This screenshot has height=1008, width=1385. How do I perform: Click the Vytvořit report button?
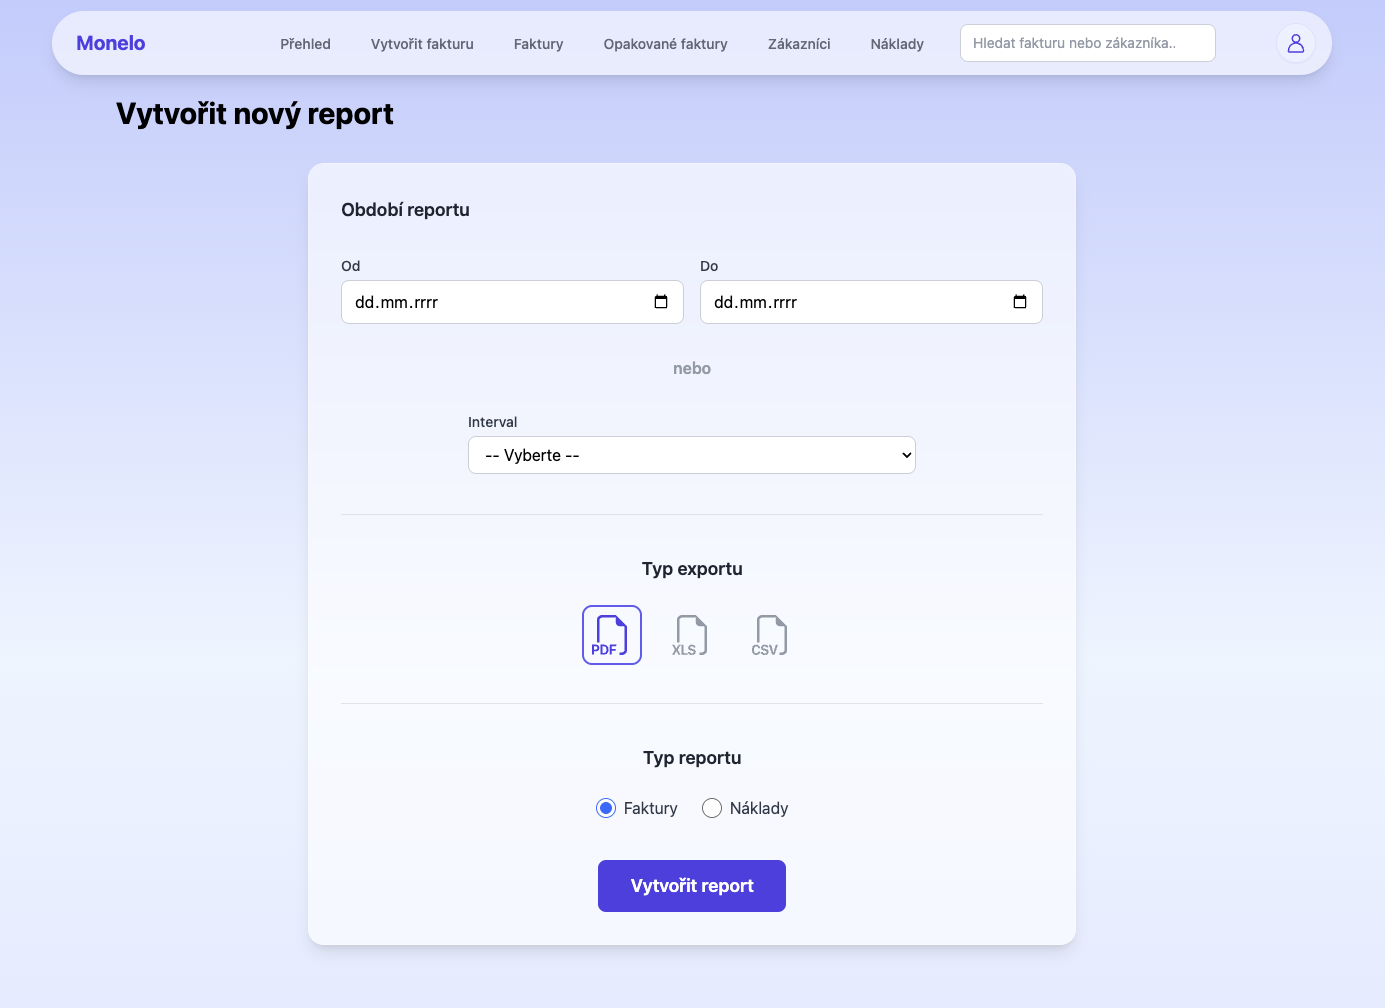click(691, 886)
